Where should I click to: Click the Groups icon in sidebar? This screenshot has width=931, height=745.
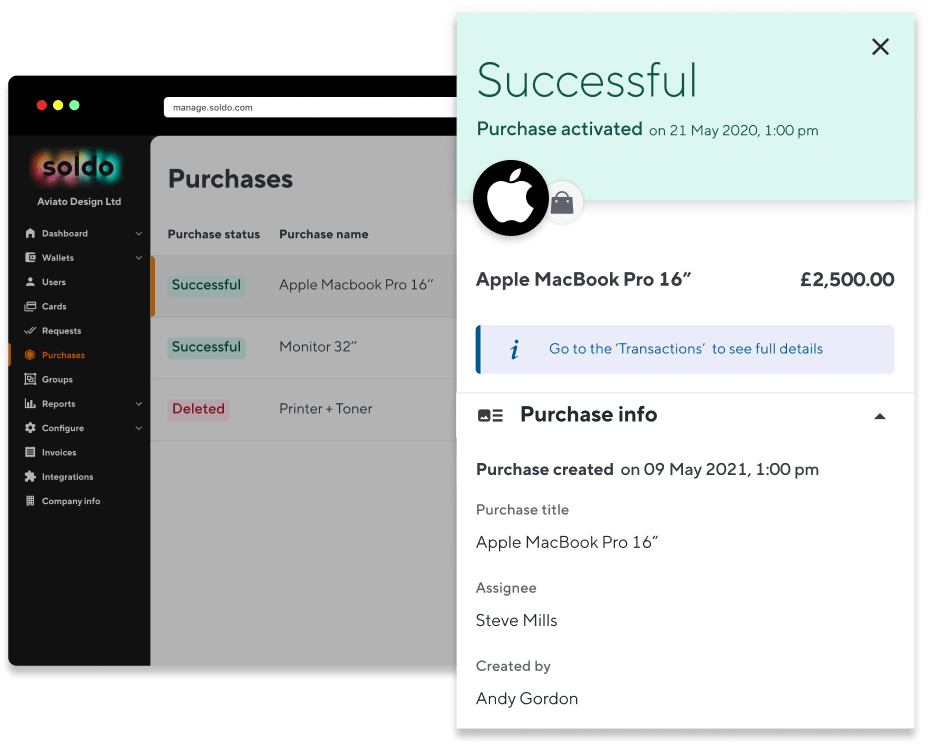(30, 379)
